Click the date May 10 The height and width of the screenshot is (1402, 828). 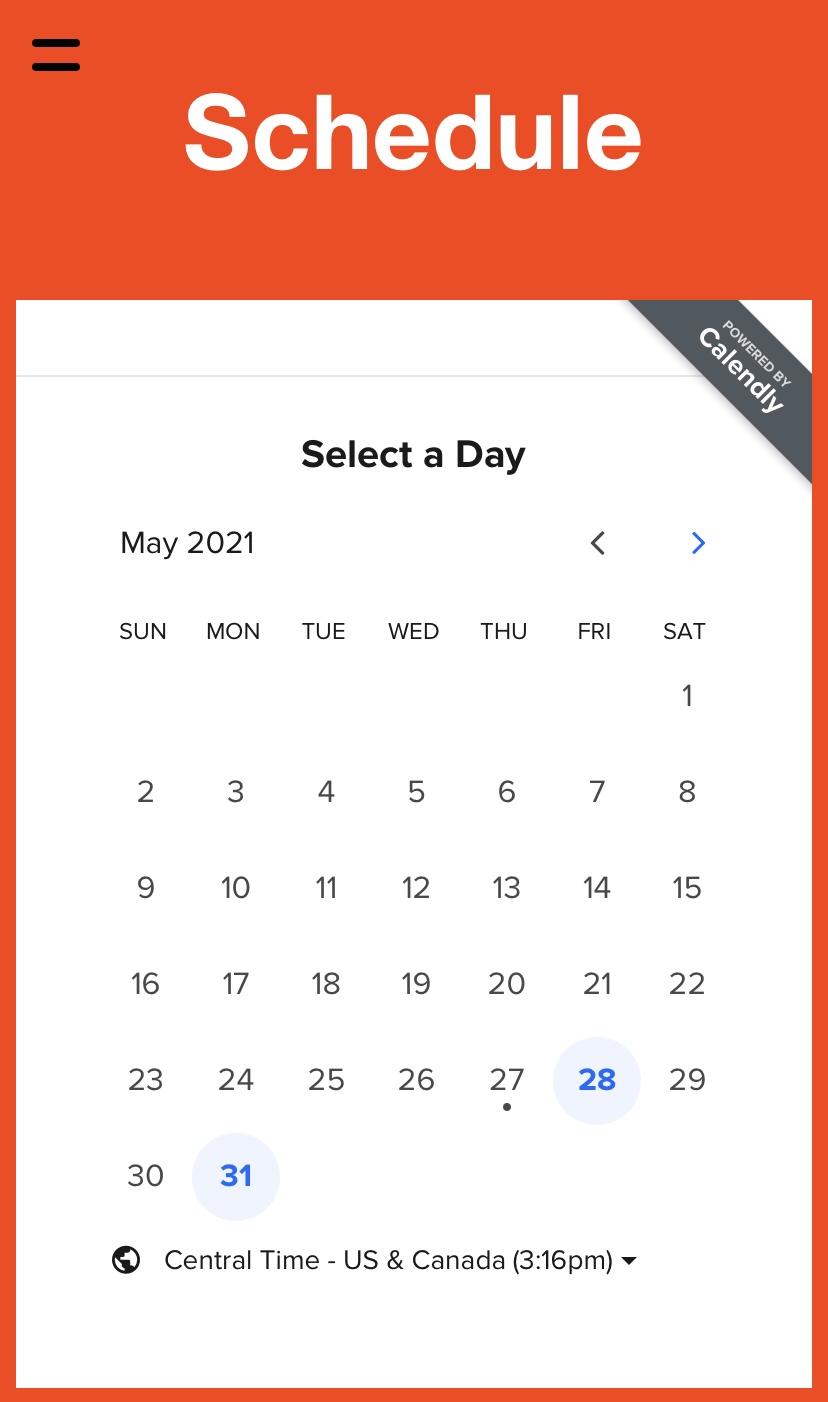236,888
